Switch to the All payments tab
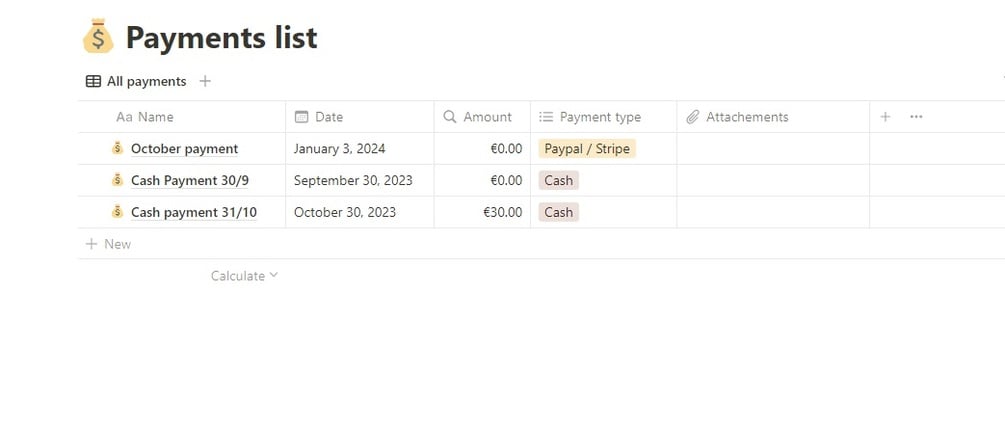This screenshot has height=425, width=1005. (136, 81)
